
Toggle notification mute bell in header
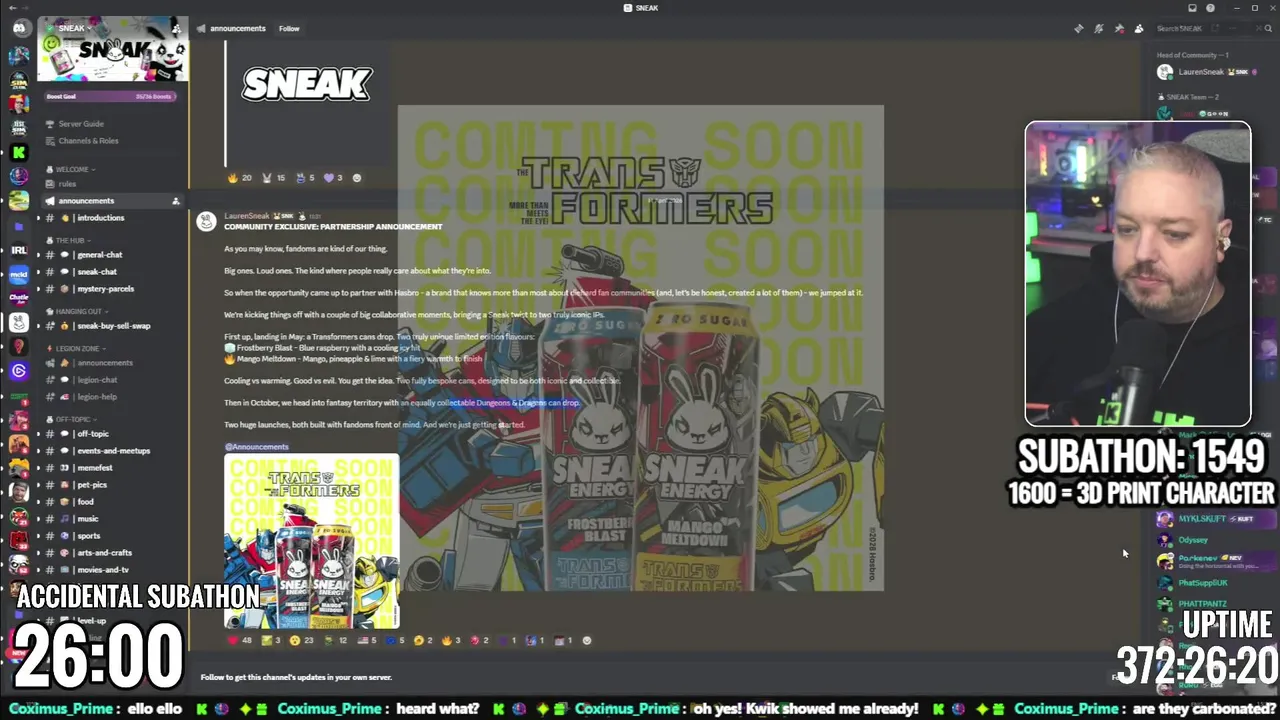pyautogui.click(x=1098, y=28)
